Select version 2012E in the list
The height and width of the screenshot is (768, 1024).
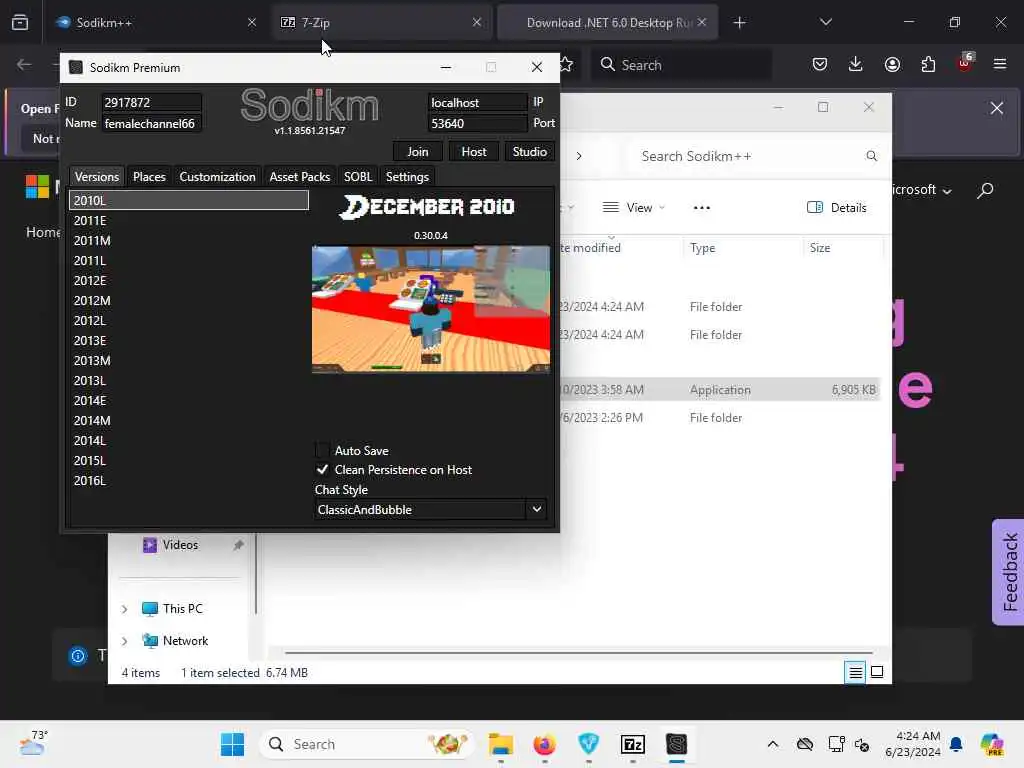tap(189, 280)
